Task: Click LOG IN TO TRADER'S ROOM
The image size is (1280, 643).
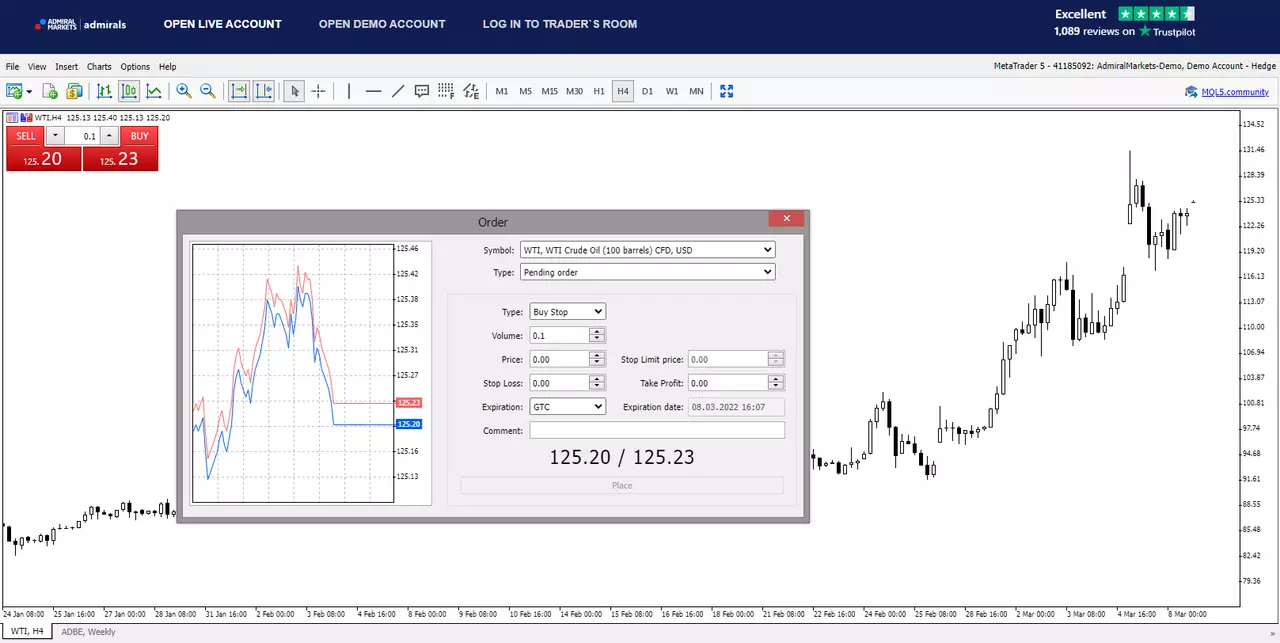Action: [560, 24]
